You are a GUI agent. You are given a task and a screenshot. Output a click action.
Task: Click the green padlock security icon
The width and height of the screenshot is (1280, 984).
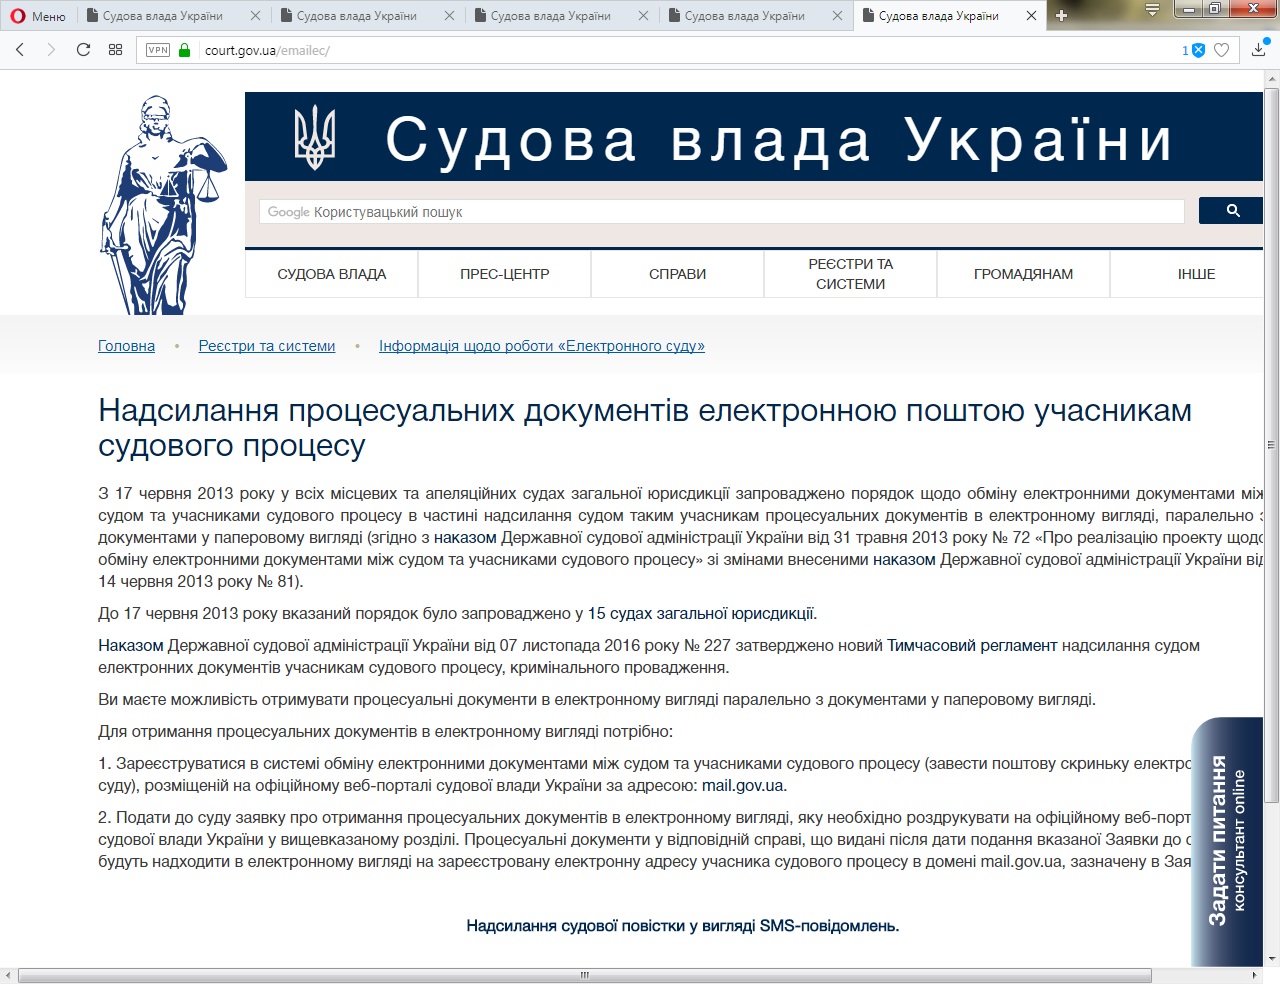point(184,50)
